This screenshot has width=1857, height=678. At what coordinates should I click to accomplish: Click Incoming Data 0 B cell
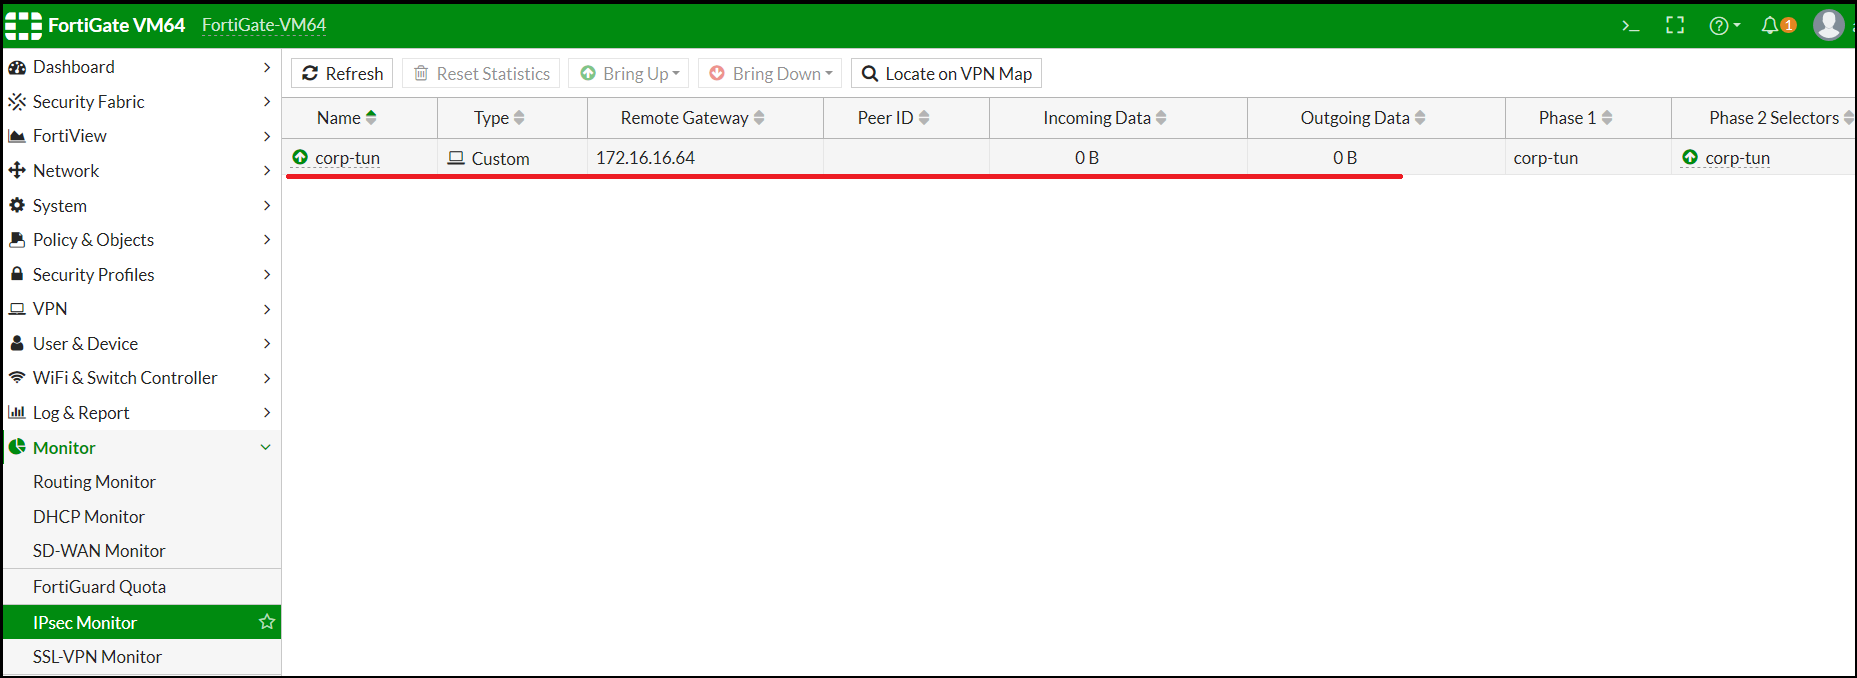1118,157
